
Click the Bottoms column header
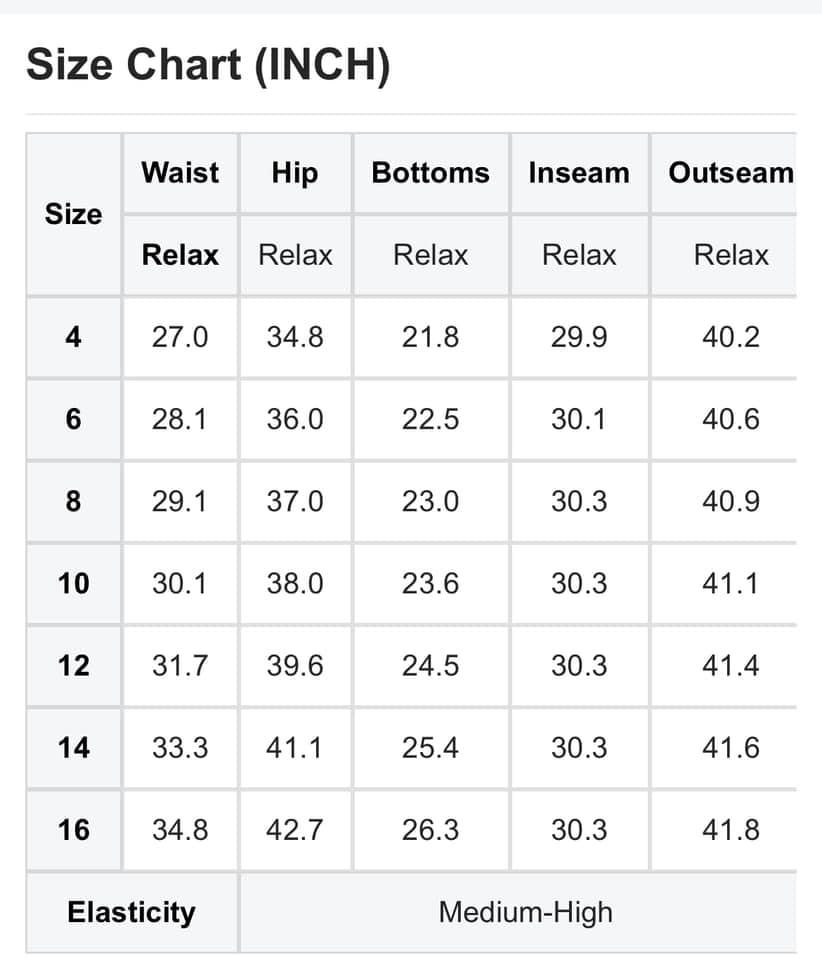pos(431,172)
